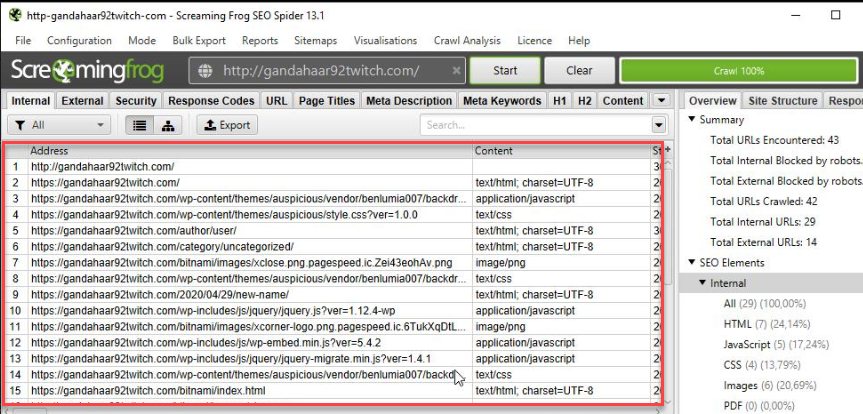
Task: Click the Screaming Frog title bar logo
Action: [x=15, y=15]
